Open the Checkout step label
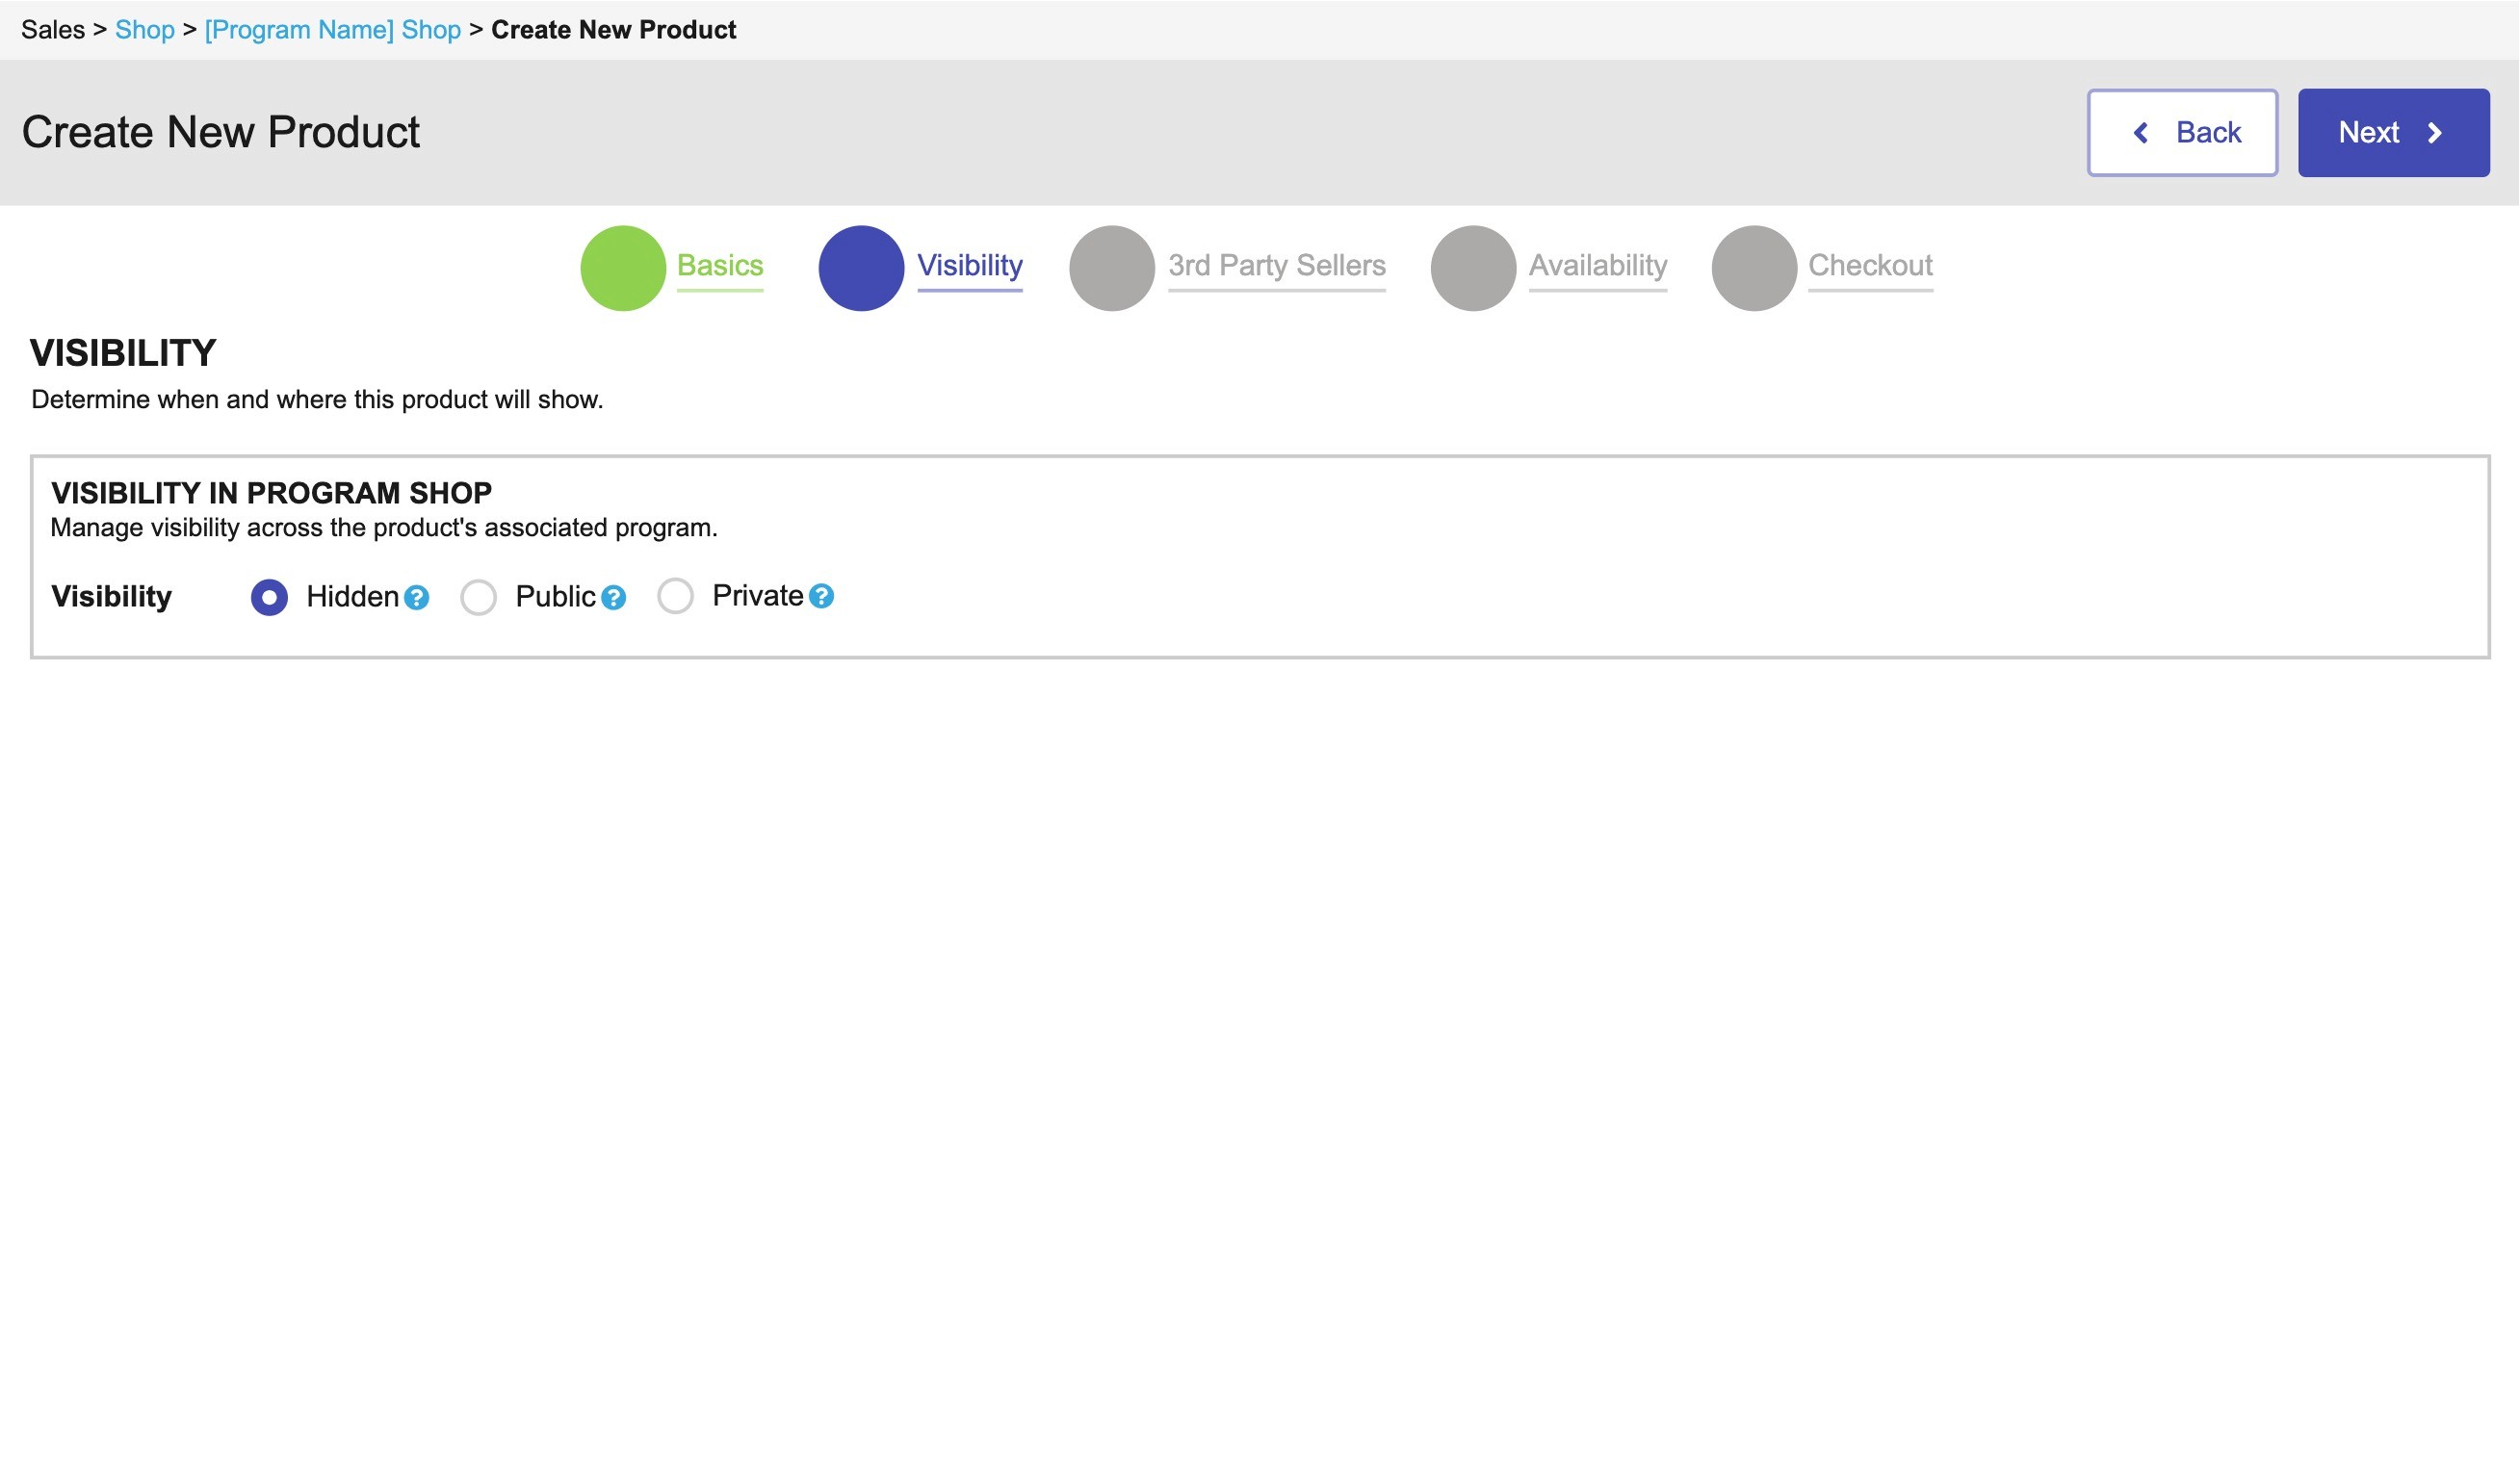Viewport: 2520px width, 1471px height. pos(1870,266)
